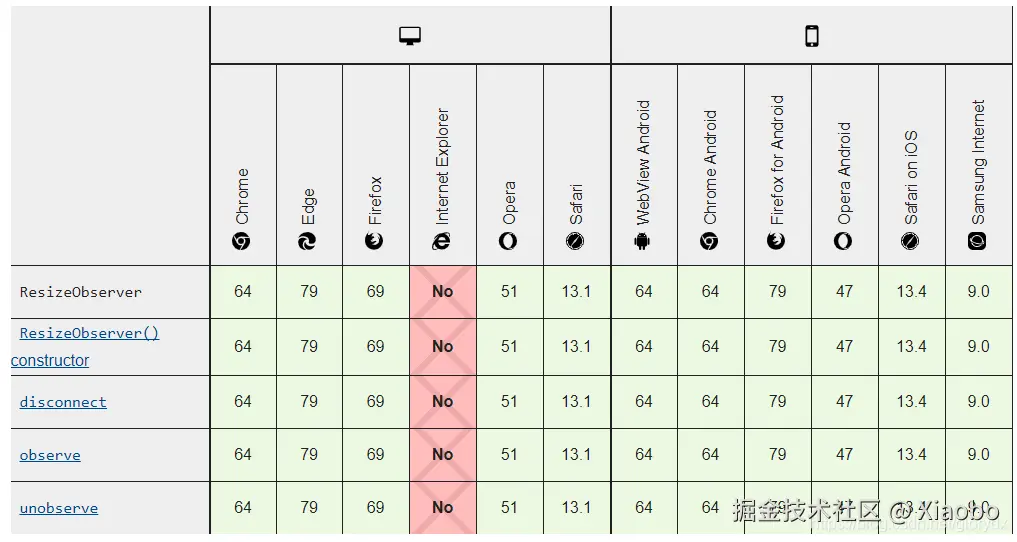This screenshot has height=542, width=1017.
Task: Click Safari 13.1 cell in the ResizeObserver row
Action: click(x=577, y=292)
